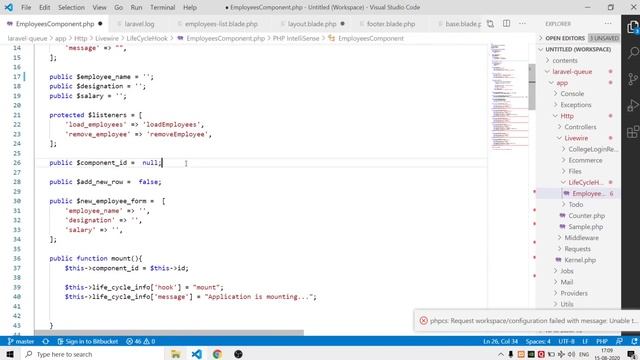Switch to the employees-list.blade.php tab
Screen dimensions: 640x360
tap(221, 24)
